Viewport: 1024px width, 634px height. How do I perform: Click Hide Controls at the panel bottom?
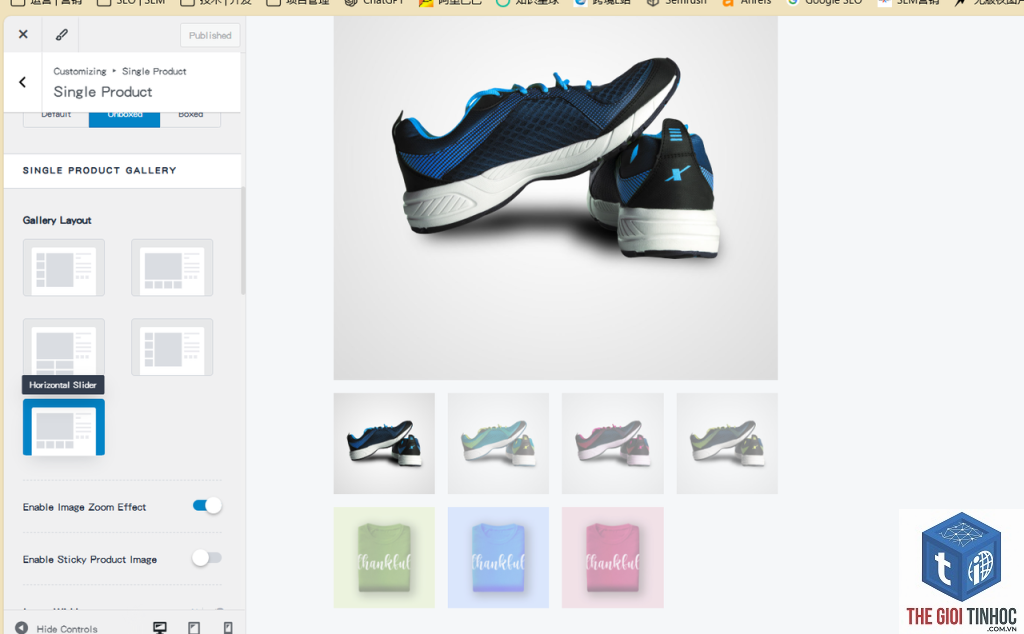click(x=57, y=628)
